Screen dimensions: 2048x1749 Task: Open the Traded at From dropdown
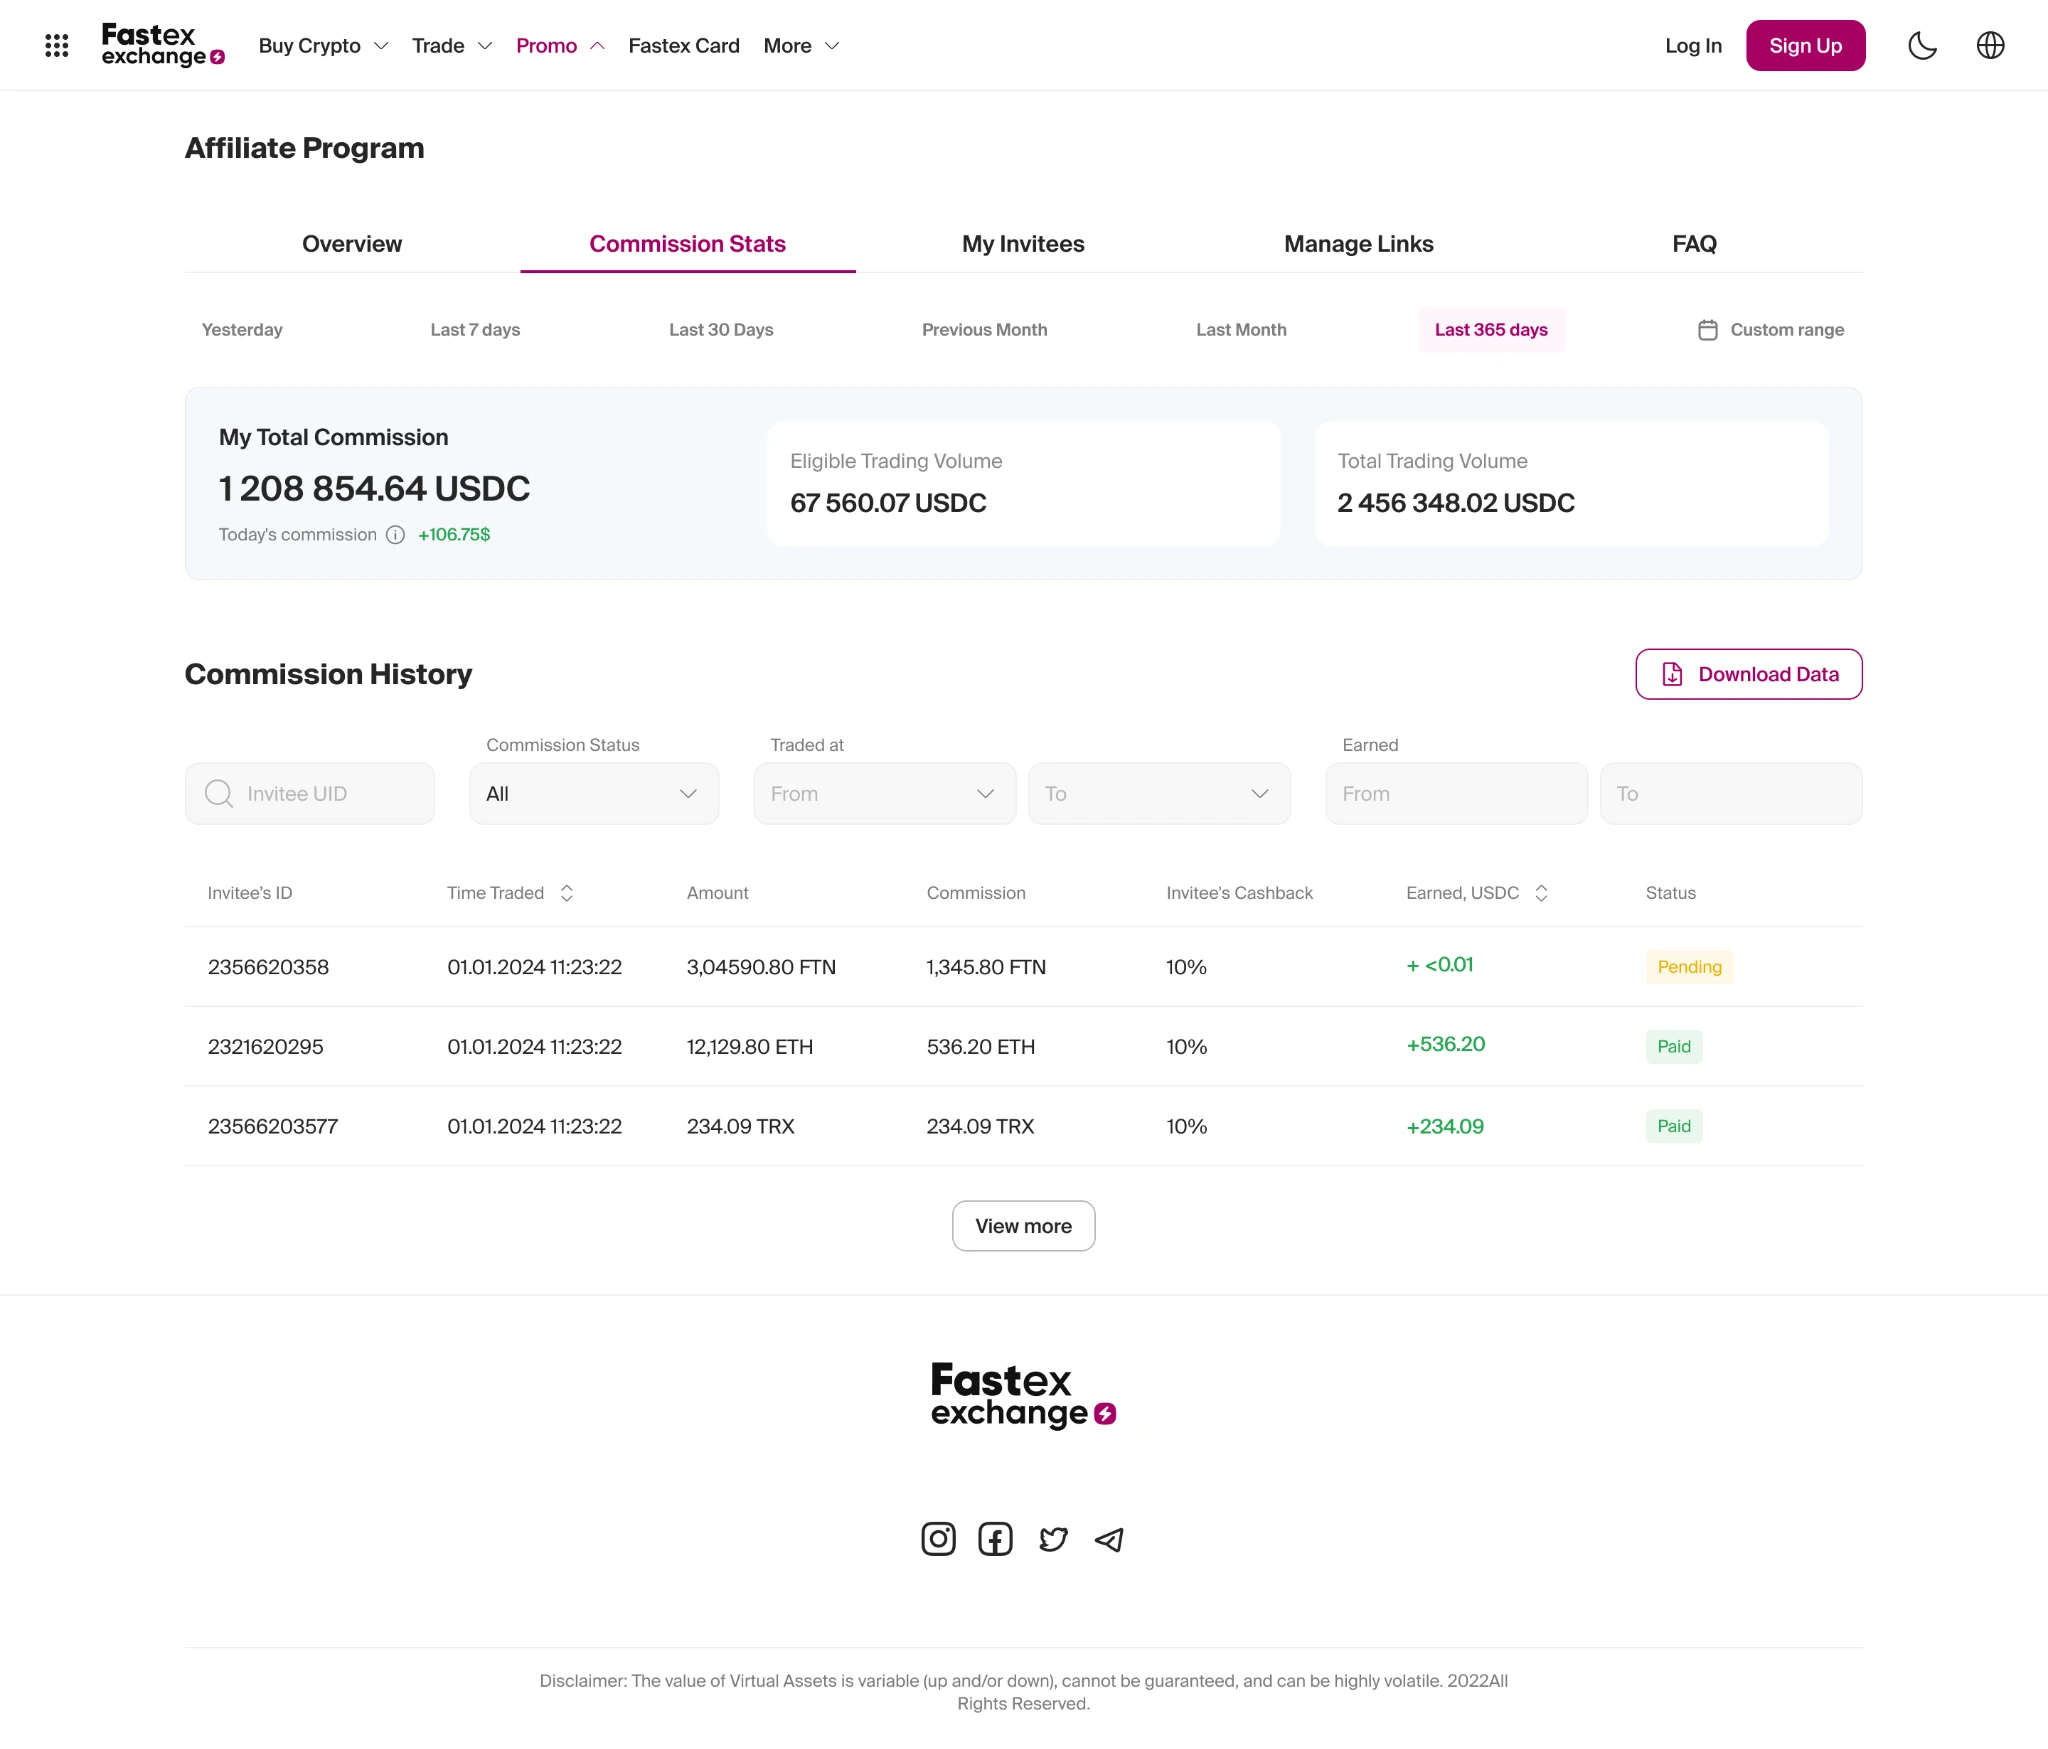coord(884,794)
